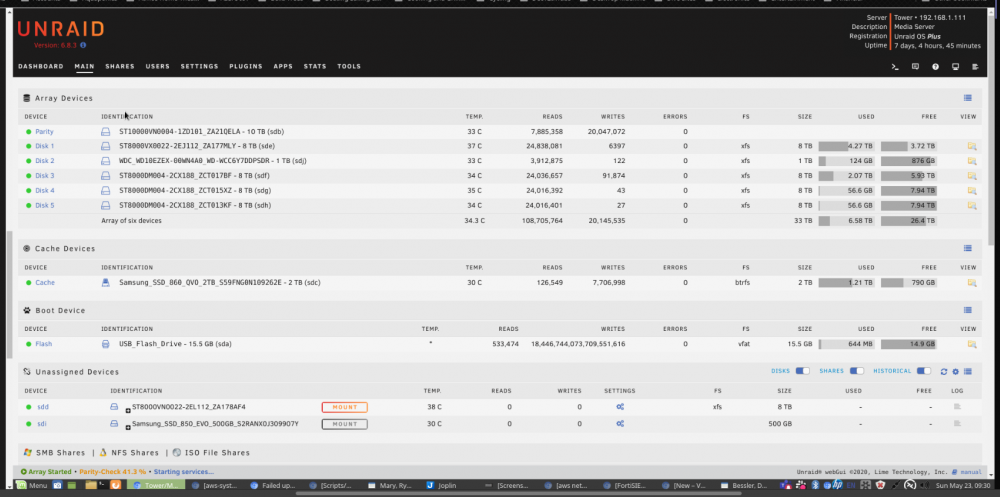Image resolution: width=1000 pixels, height=497 pixels.
Task: Browse Cache contents via view icon
Action: point(971,283)
